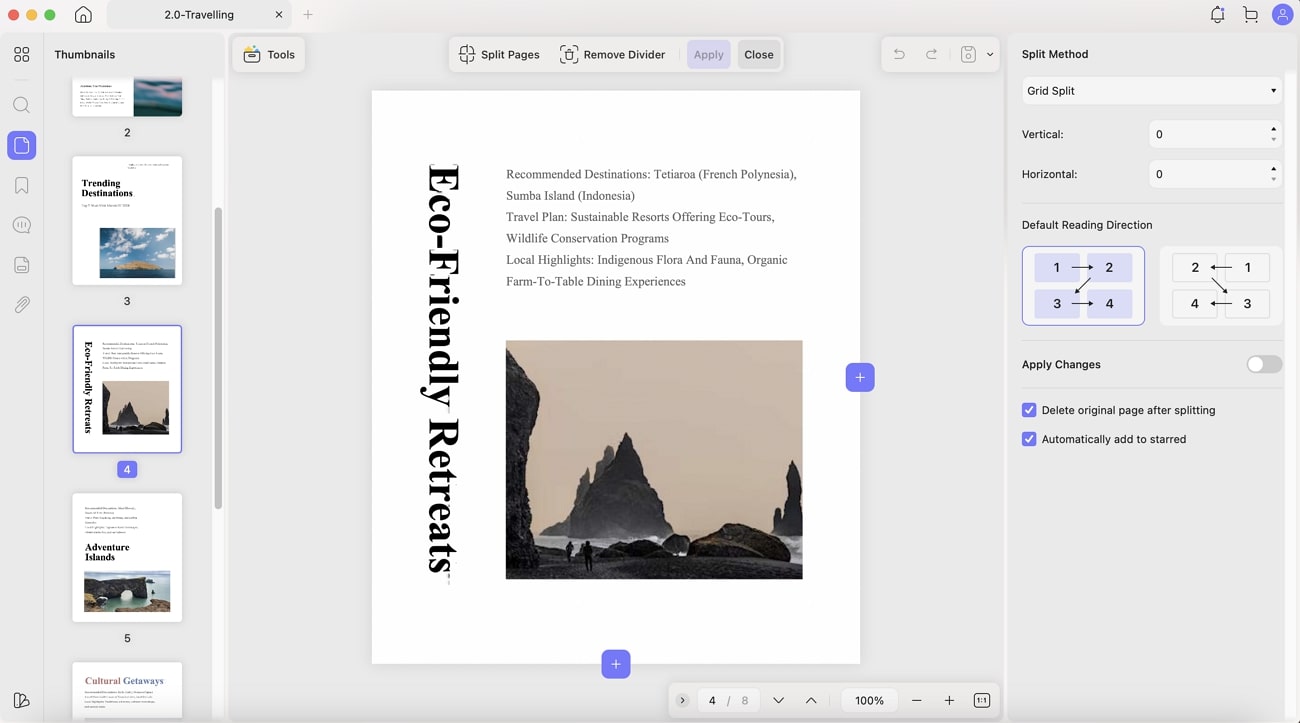The width and height of the screenshot is (1300, 723).
Task: Add vertical divider with right plus button
Action: coord(860,377)
